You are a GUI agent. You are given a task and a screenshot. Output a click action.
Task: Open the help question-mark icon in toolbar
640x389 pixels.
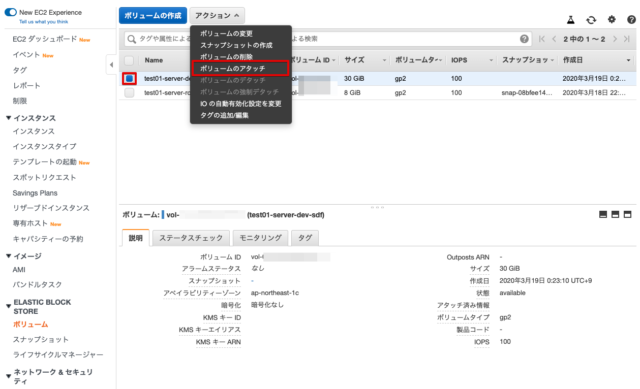631,19
